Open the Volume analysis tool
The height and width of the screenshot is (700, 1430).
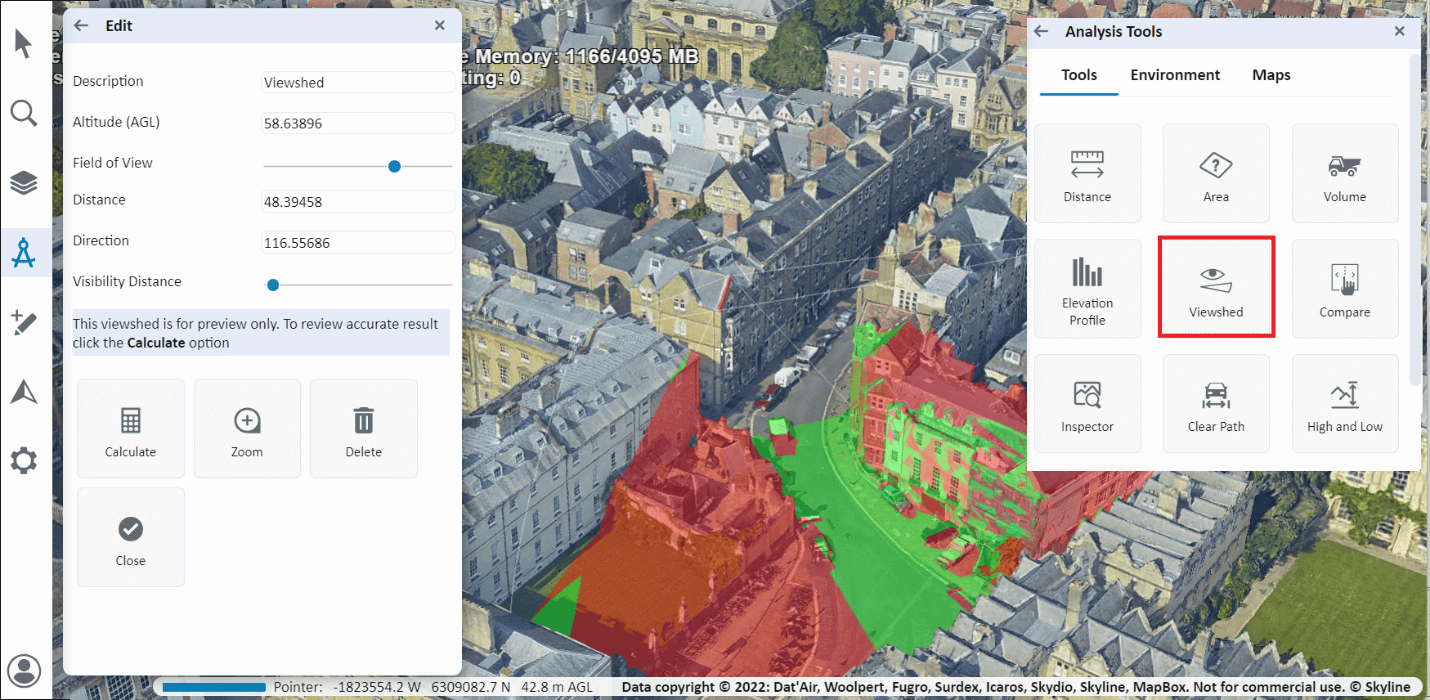[1345, 173]
